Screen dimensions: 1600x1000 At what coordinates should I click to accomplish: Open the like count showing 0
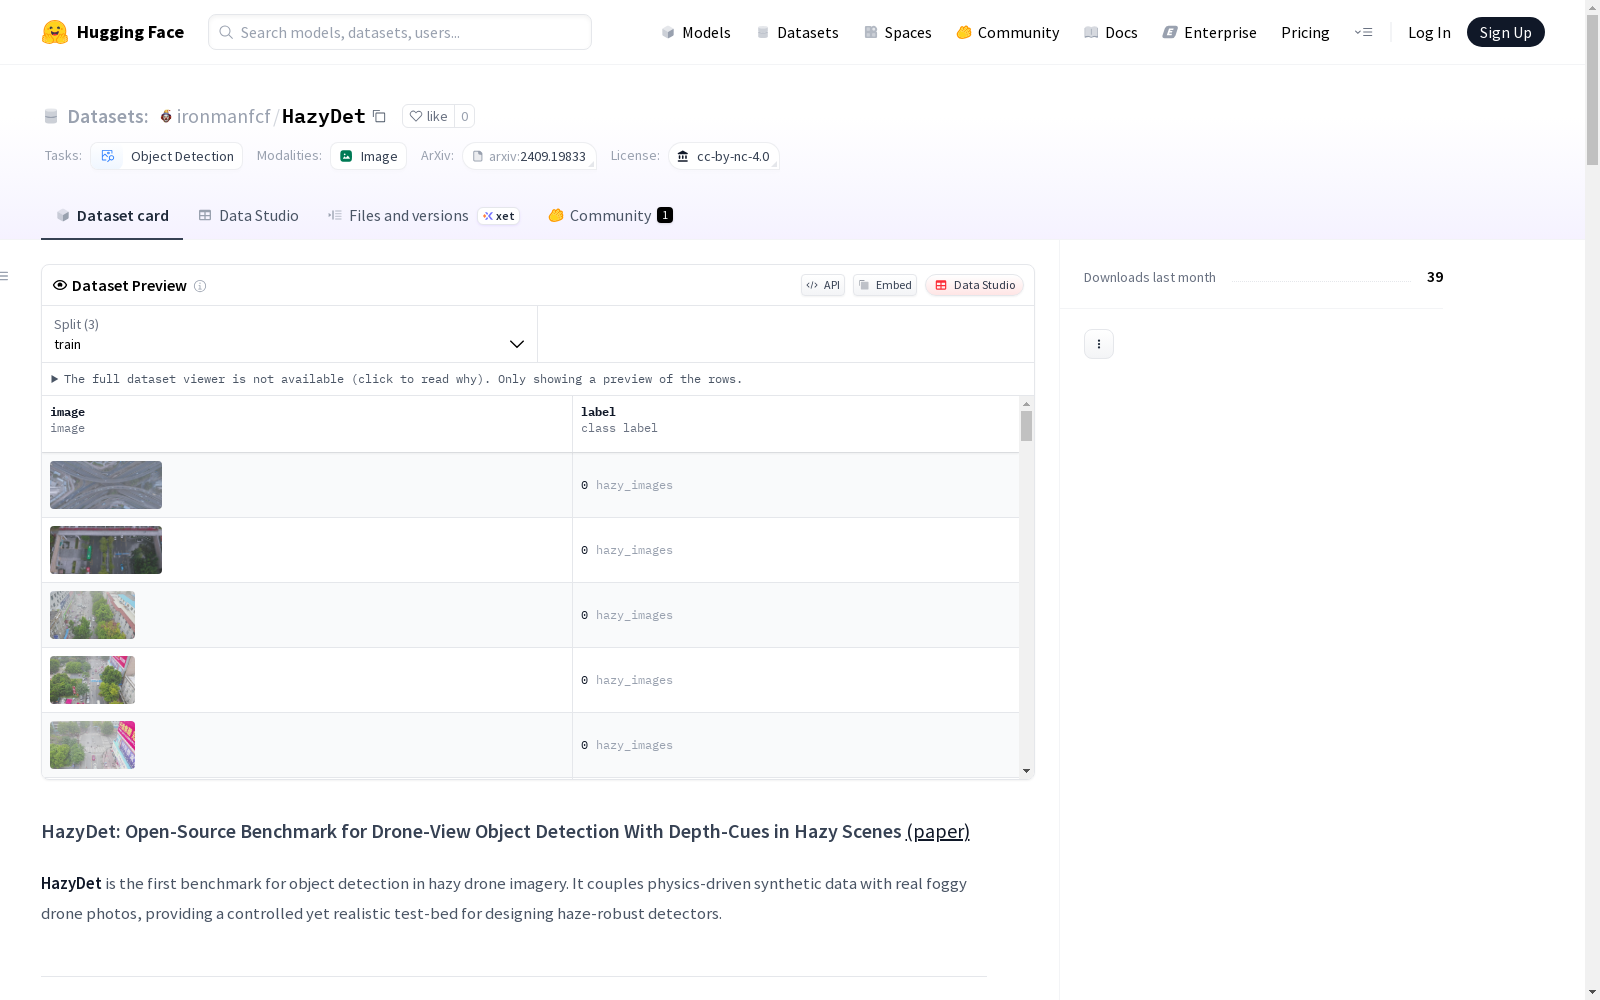pos(464,116)
